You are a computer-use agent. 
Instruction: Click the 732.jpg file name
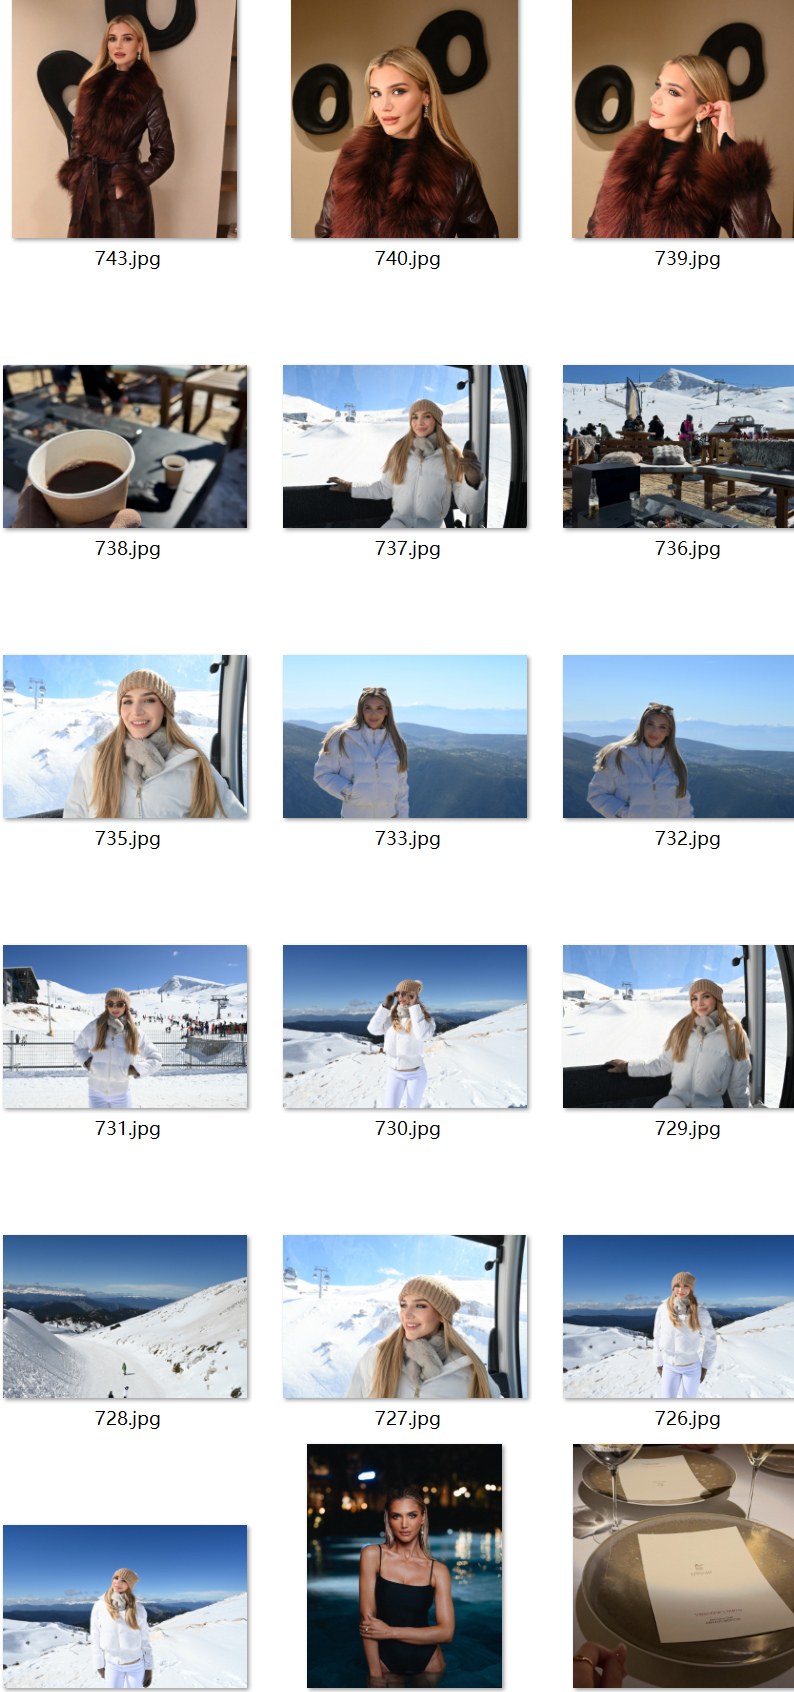pos(687,838)
